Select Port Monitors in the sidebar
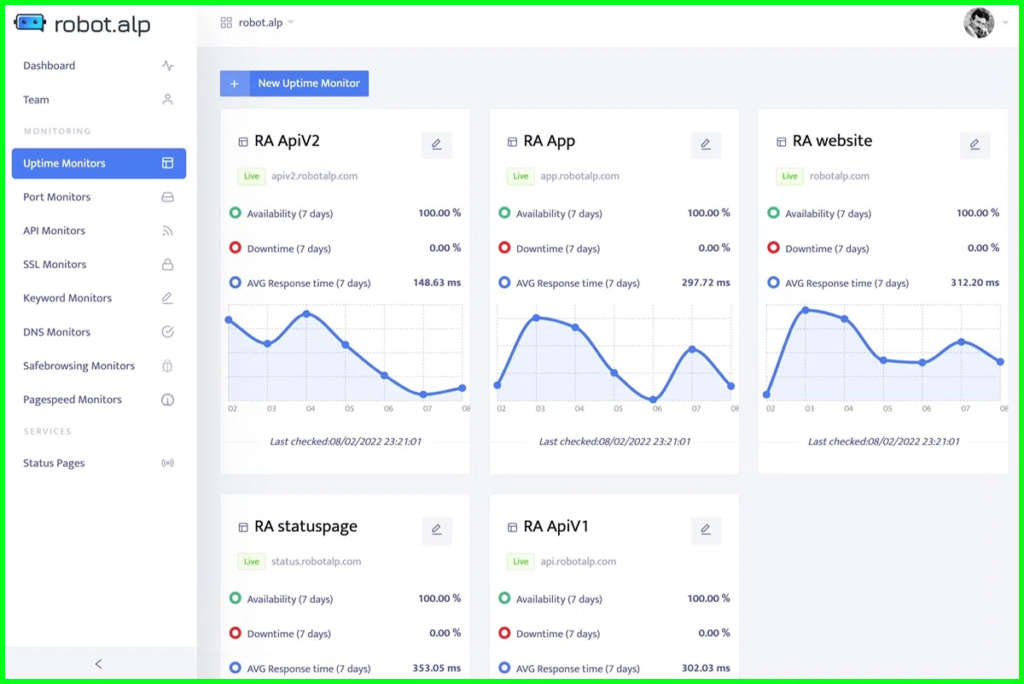1024x684 pixels. pos(57,197)
